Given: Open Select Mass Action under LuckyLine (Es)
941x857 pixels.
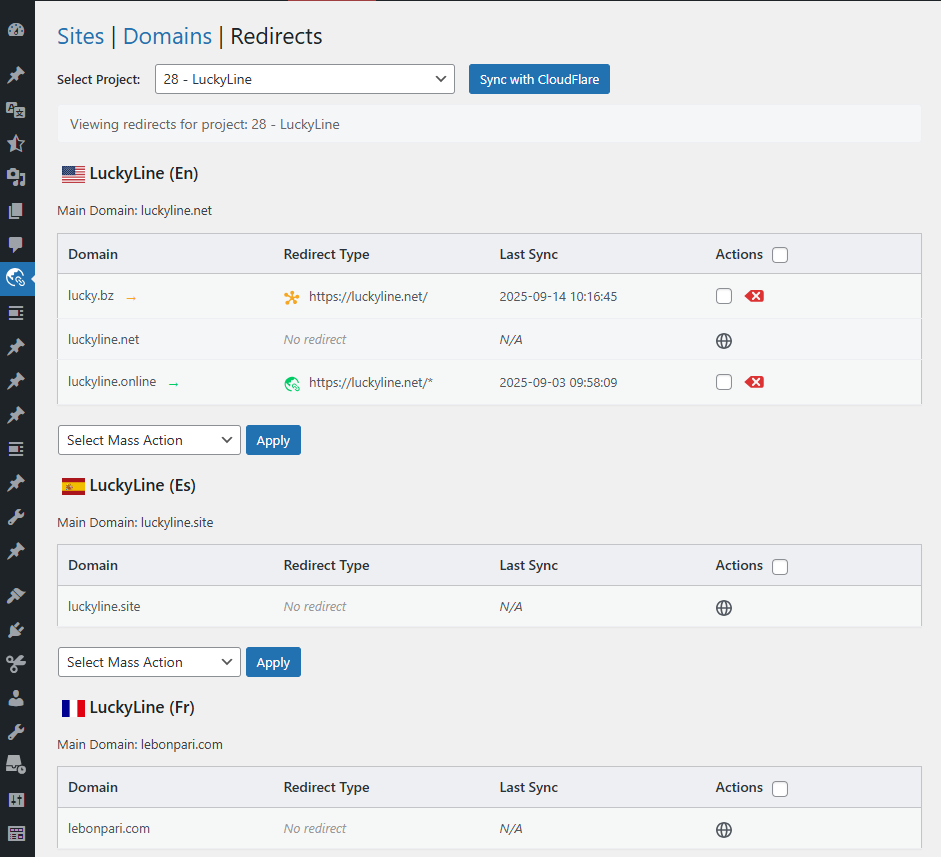Looking at the screenshot, I should coord(149,662).
